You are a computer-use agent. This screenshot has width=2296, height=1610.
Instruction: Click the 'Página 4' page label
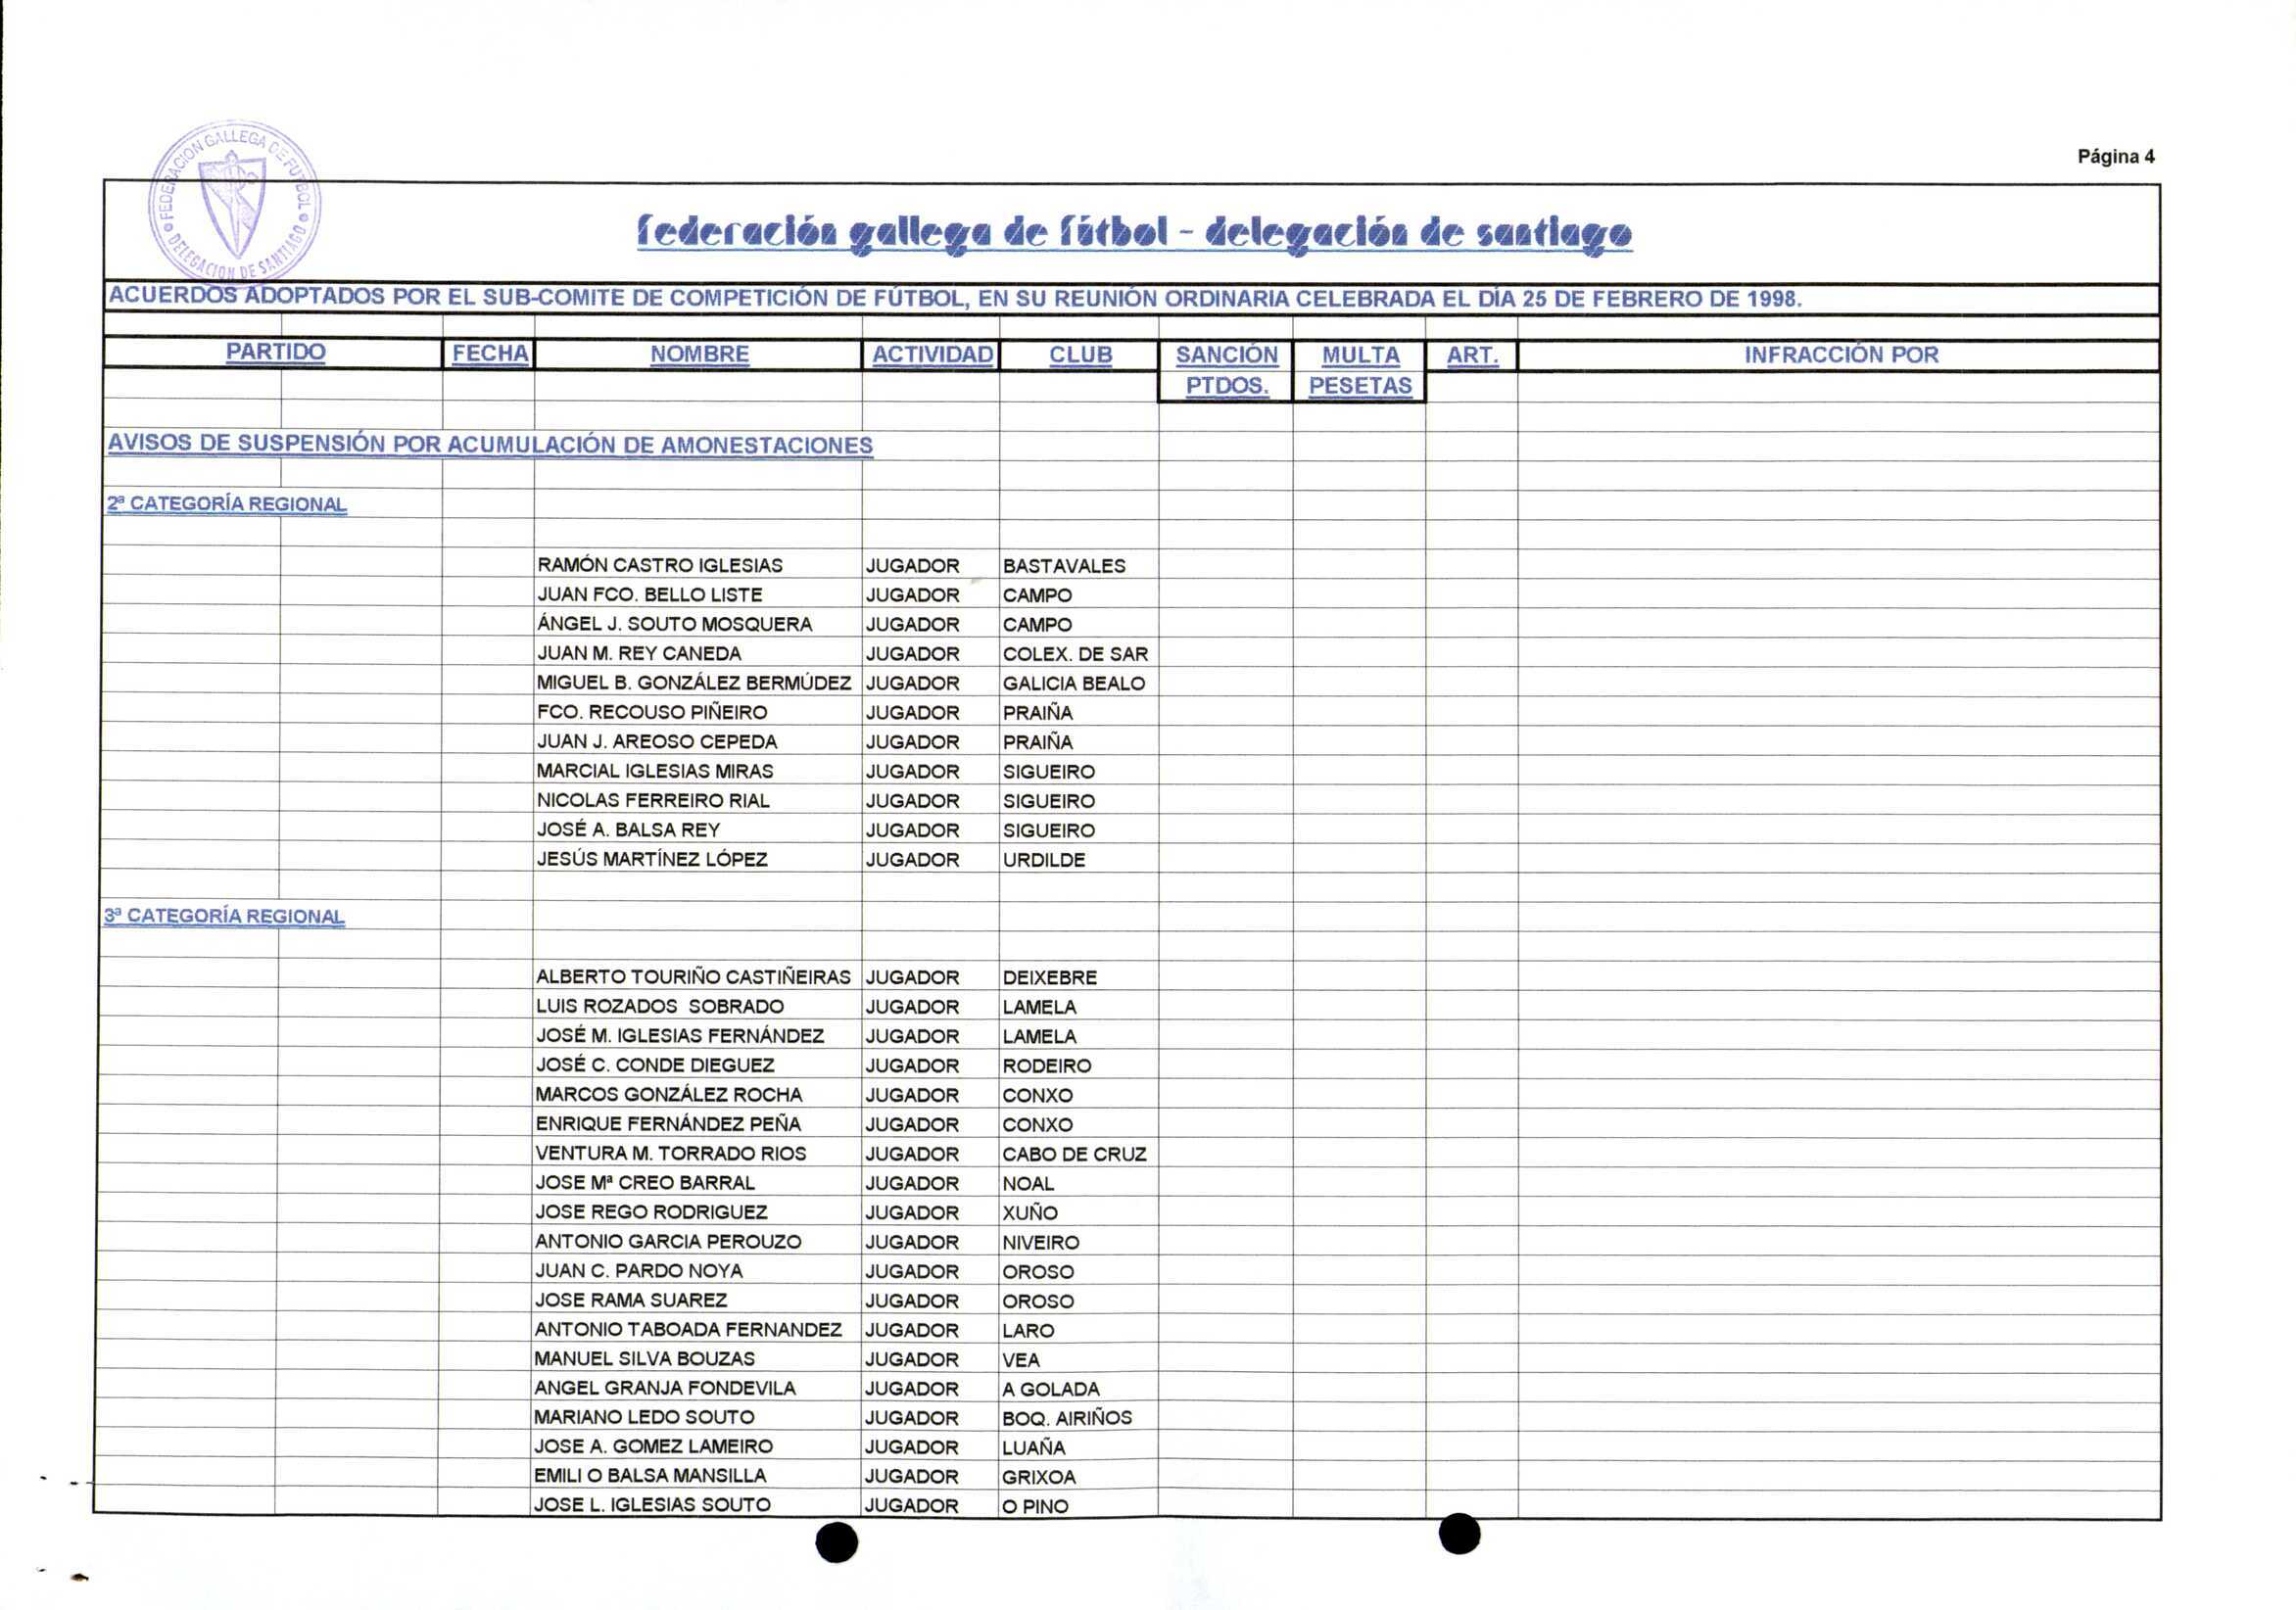coord(2115,156)
